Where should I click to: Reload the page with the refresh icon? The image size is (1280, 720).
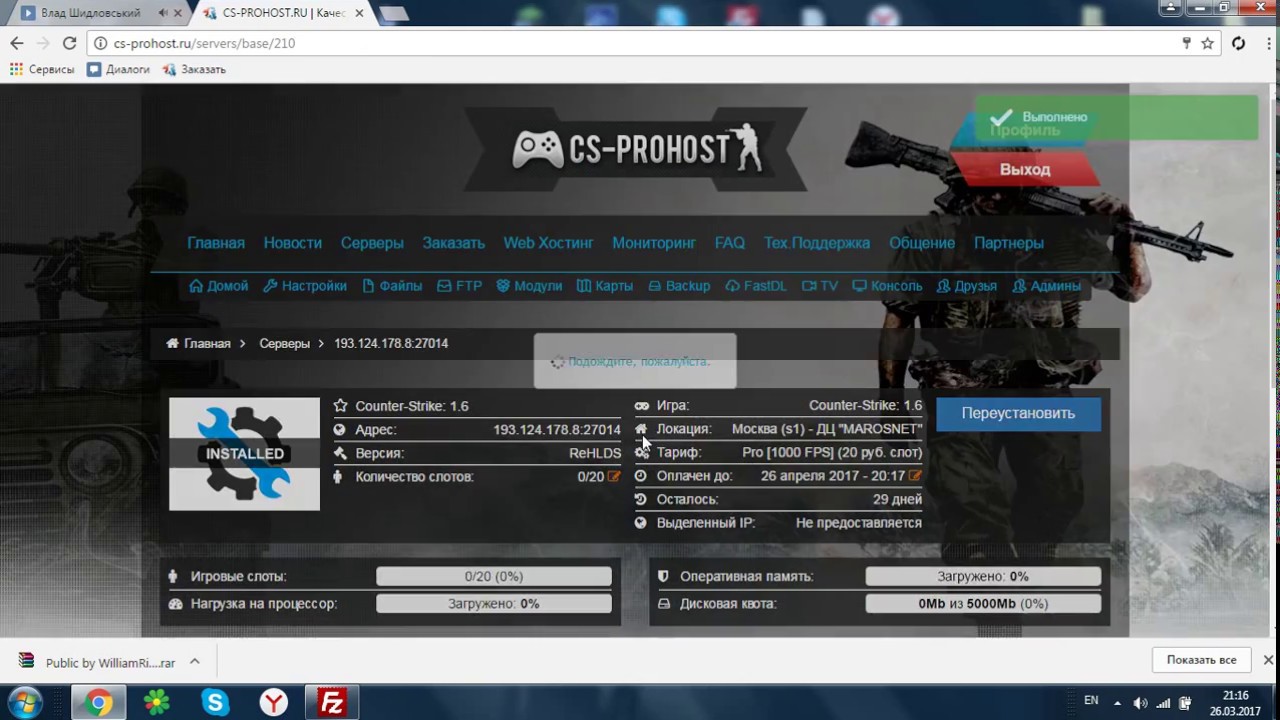69,43
